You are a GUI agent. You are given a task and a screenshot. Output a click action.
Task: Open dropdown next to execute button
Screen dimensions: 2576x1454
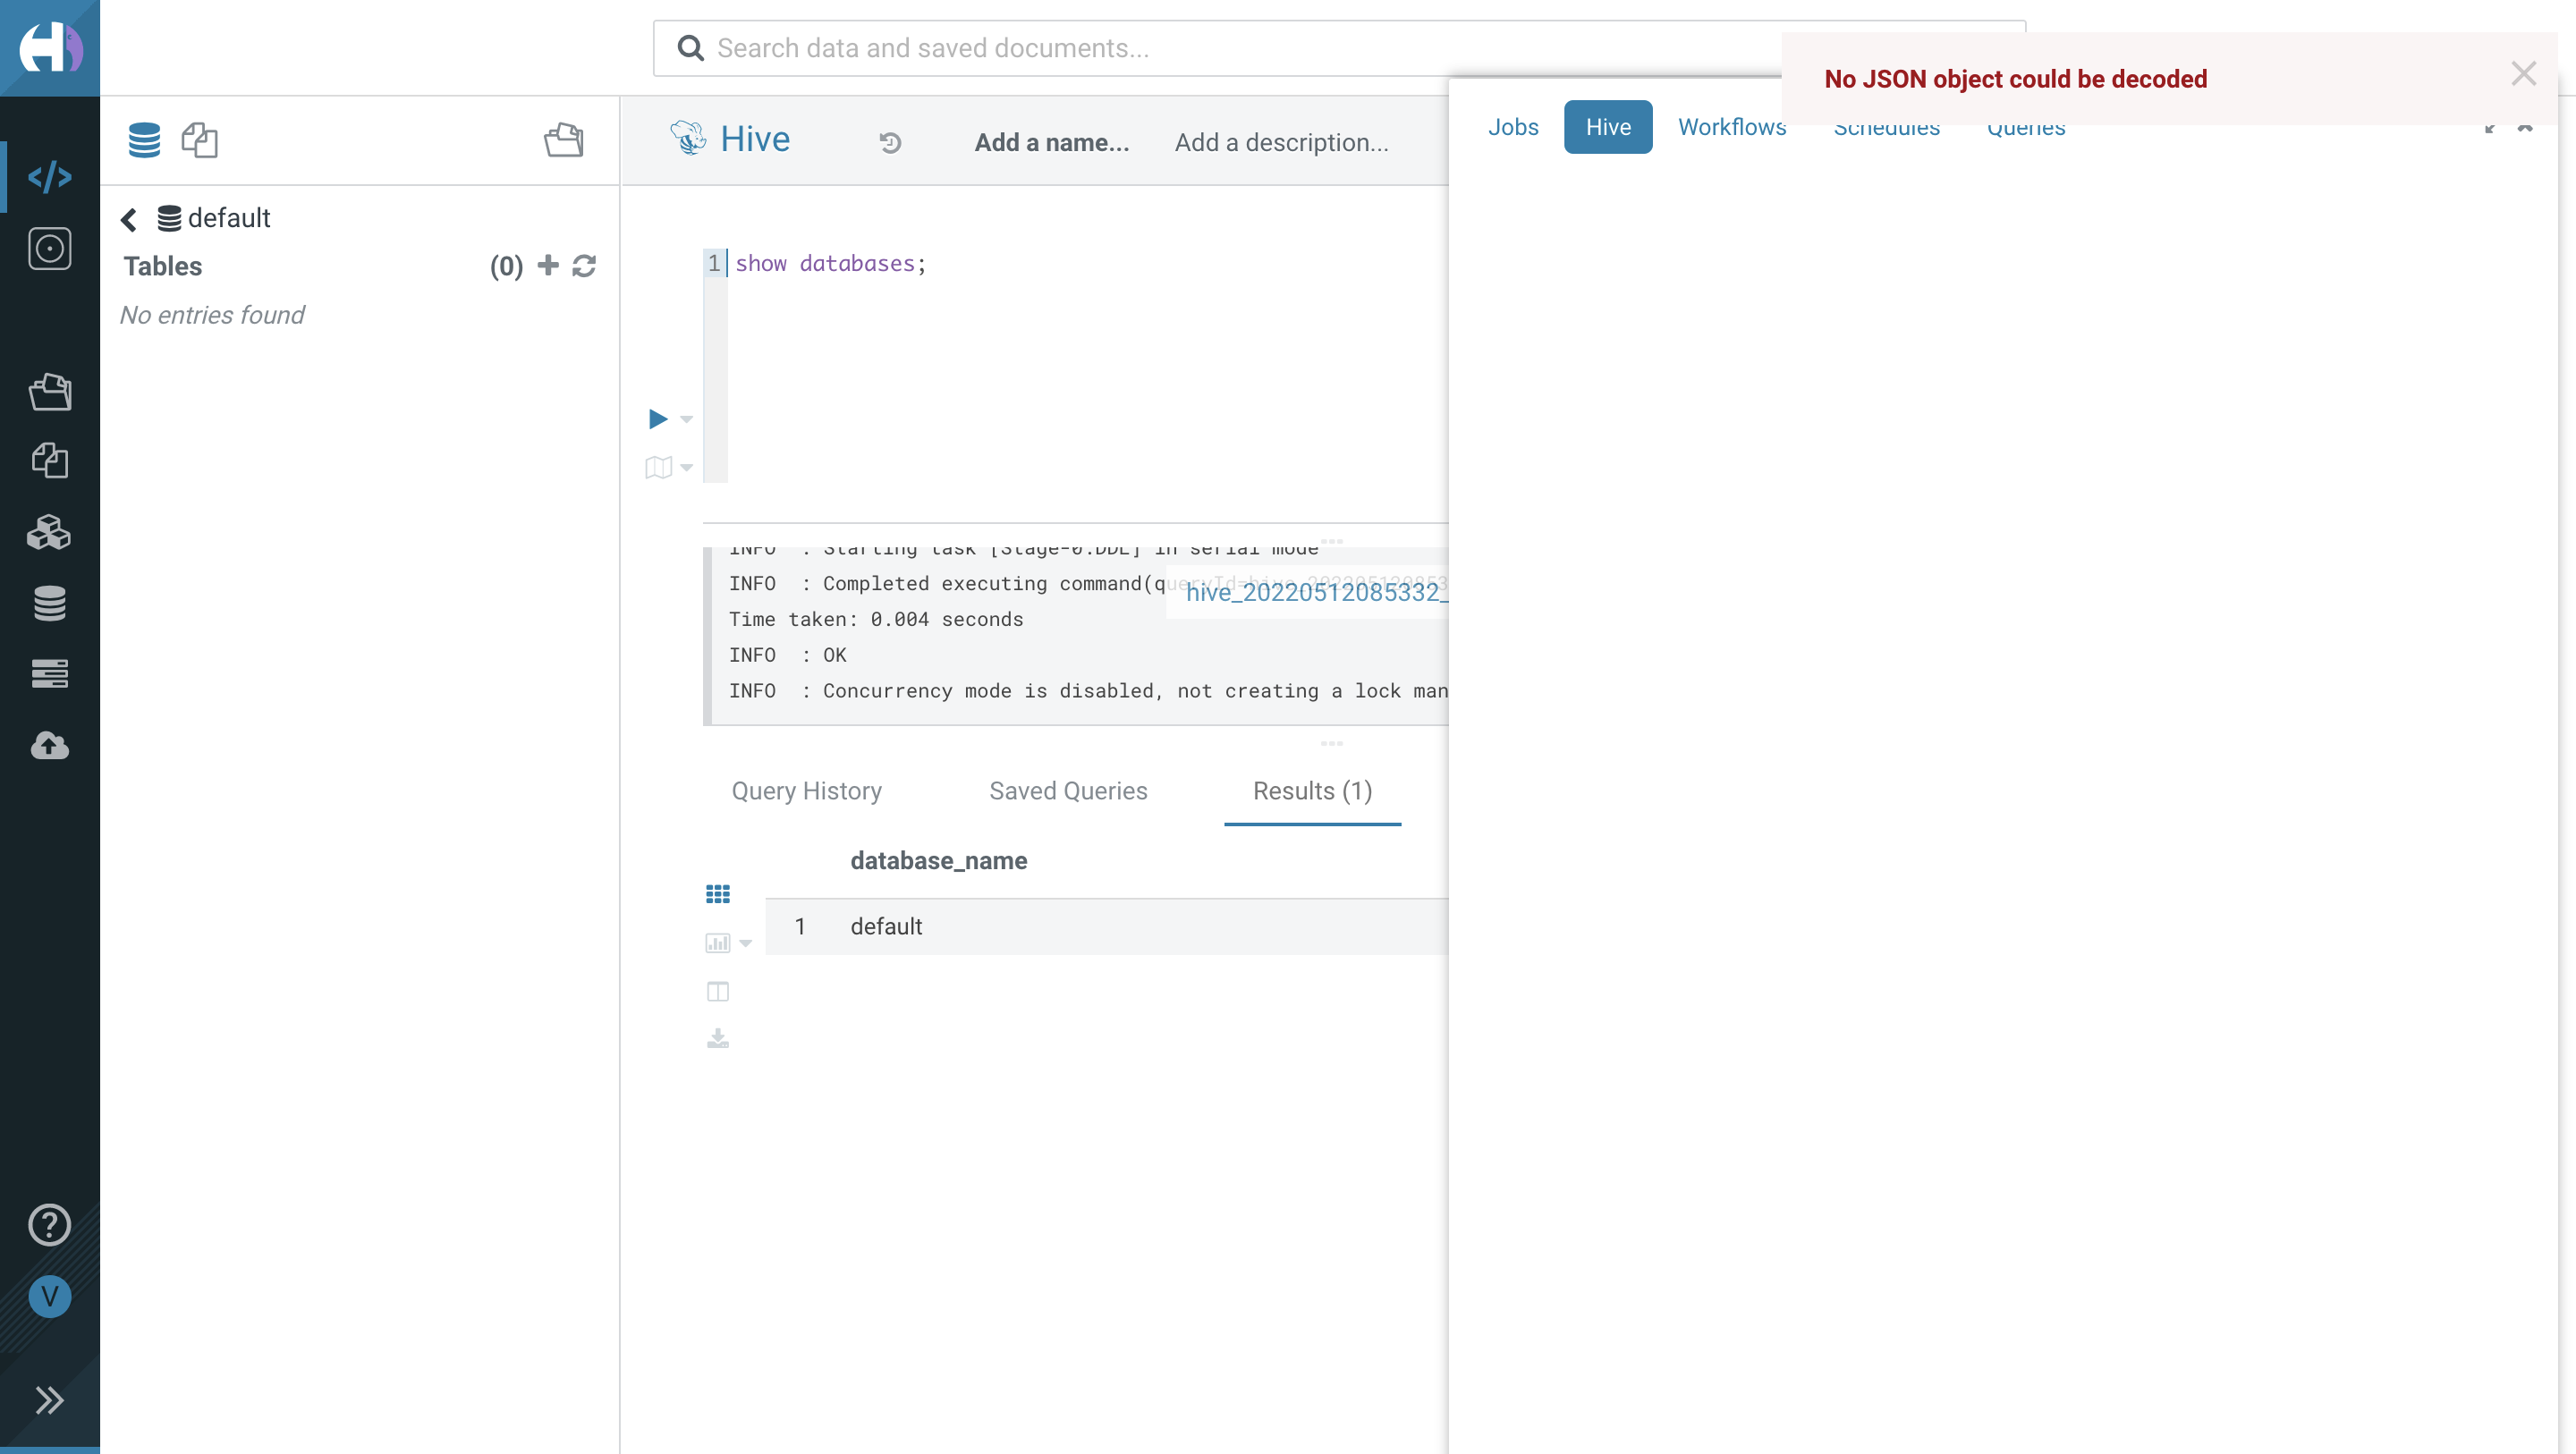click(687, 419)
